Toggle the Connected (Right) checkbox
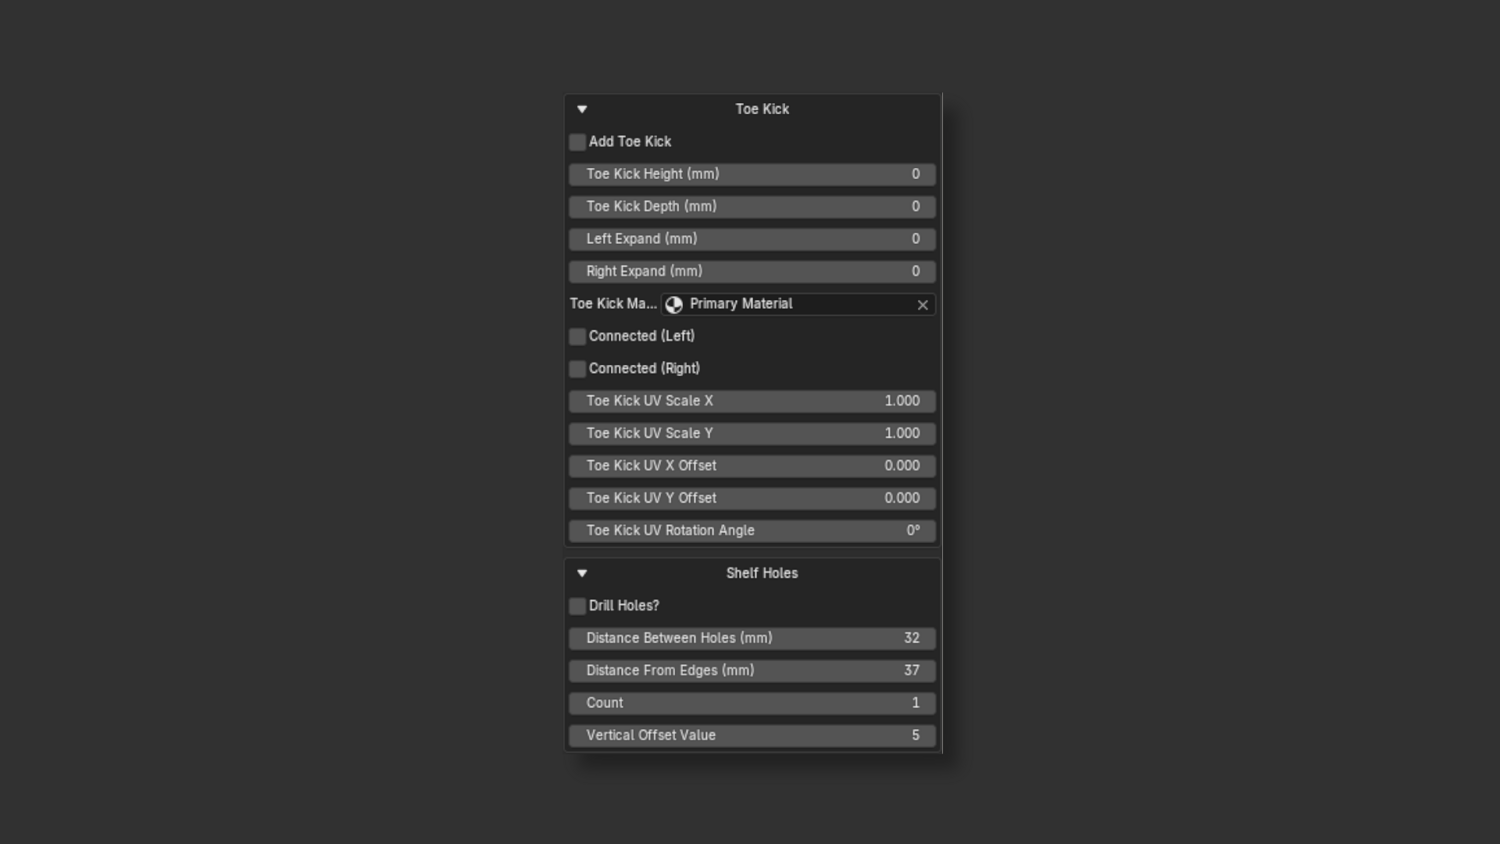Image resolution: width=1500 pixels, height=844 pixels. (x=578, y=369)
